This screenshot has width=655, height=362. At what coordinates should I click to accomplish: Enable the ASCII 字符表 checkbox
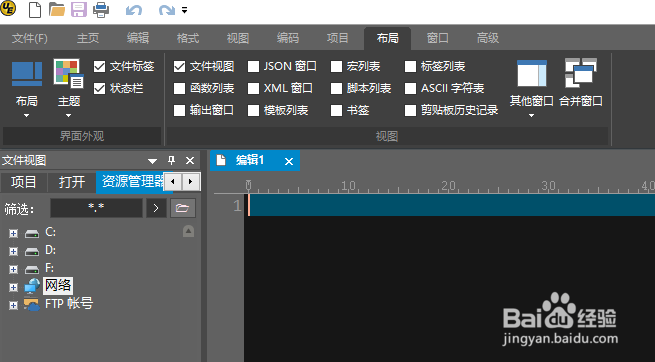click(x=411, y=89)
